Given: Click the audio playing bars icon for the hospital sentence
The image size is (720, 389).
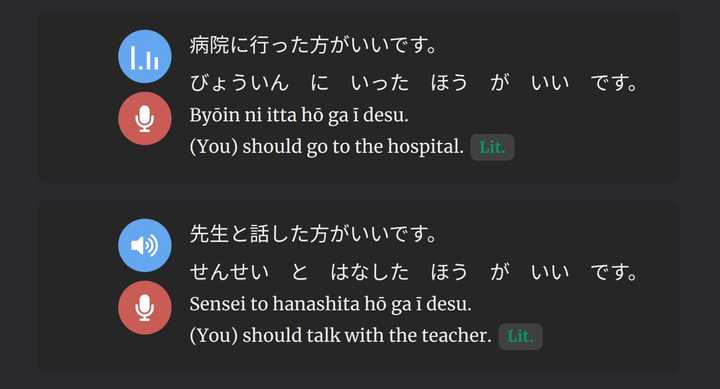Looking at the screenshot, I should [145, 56].
